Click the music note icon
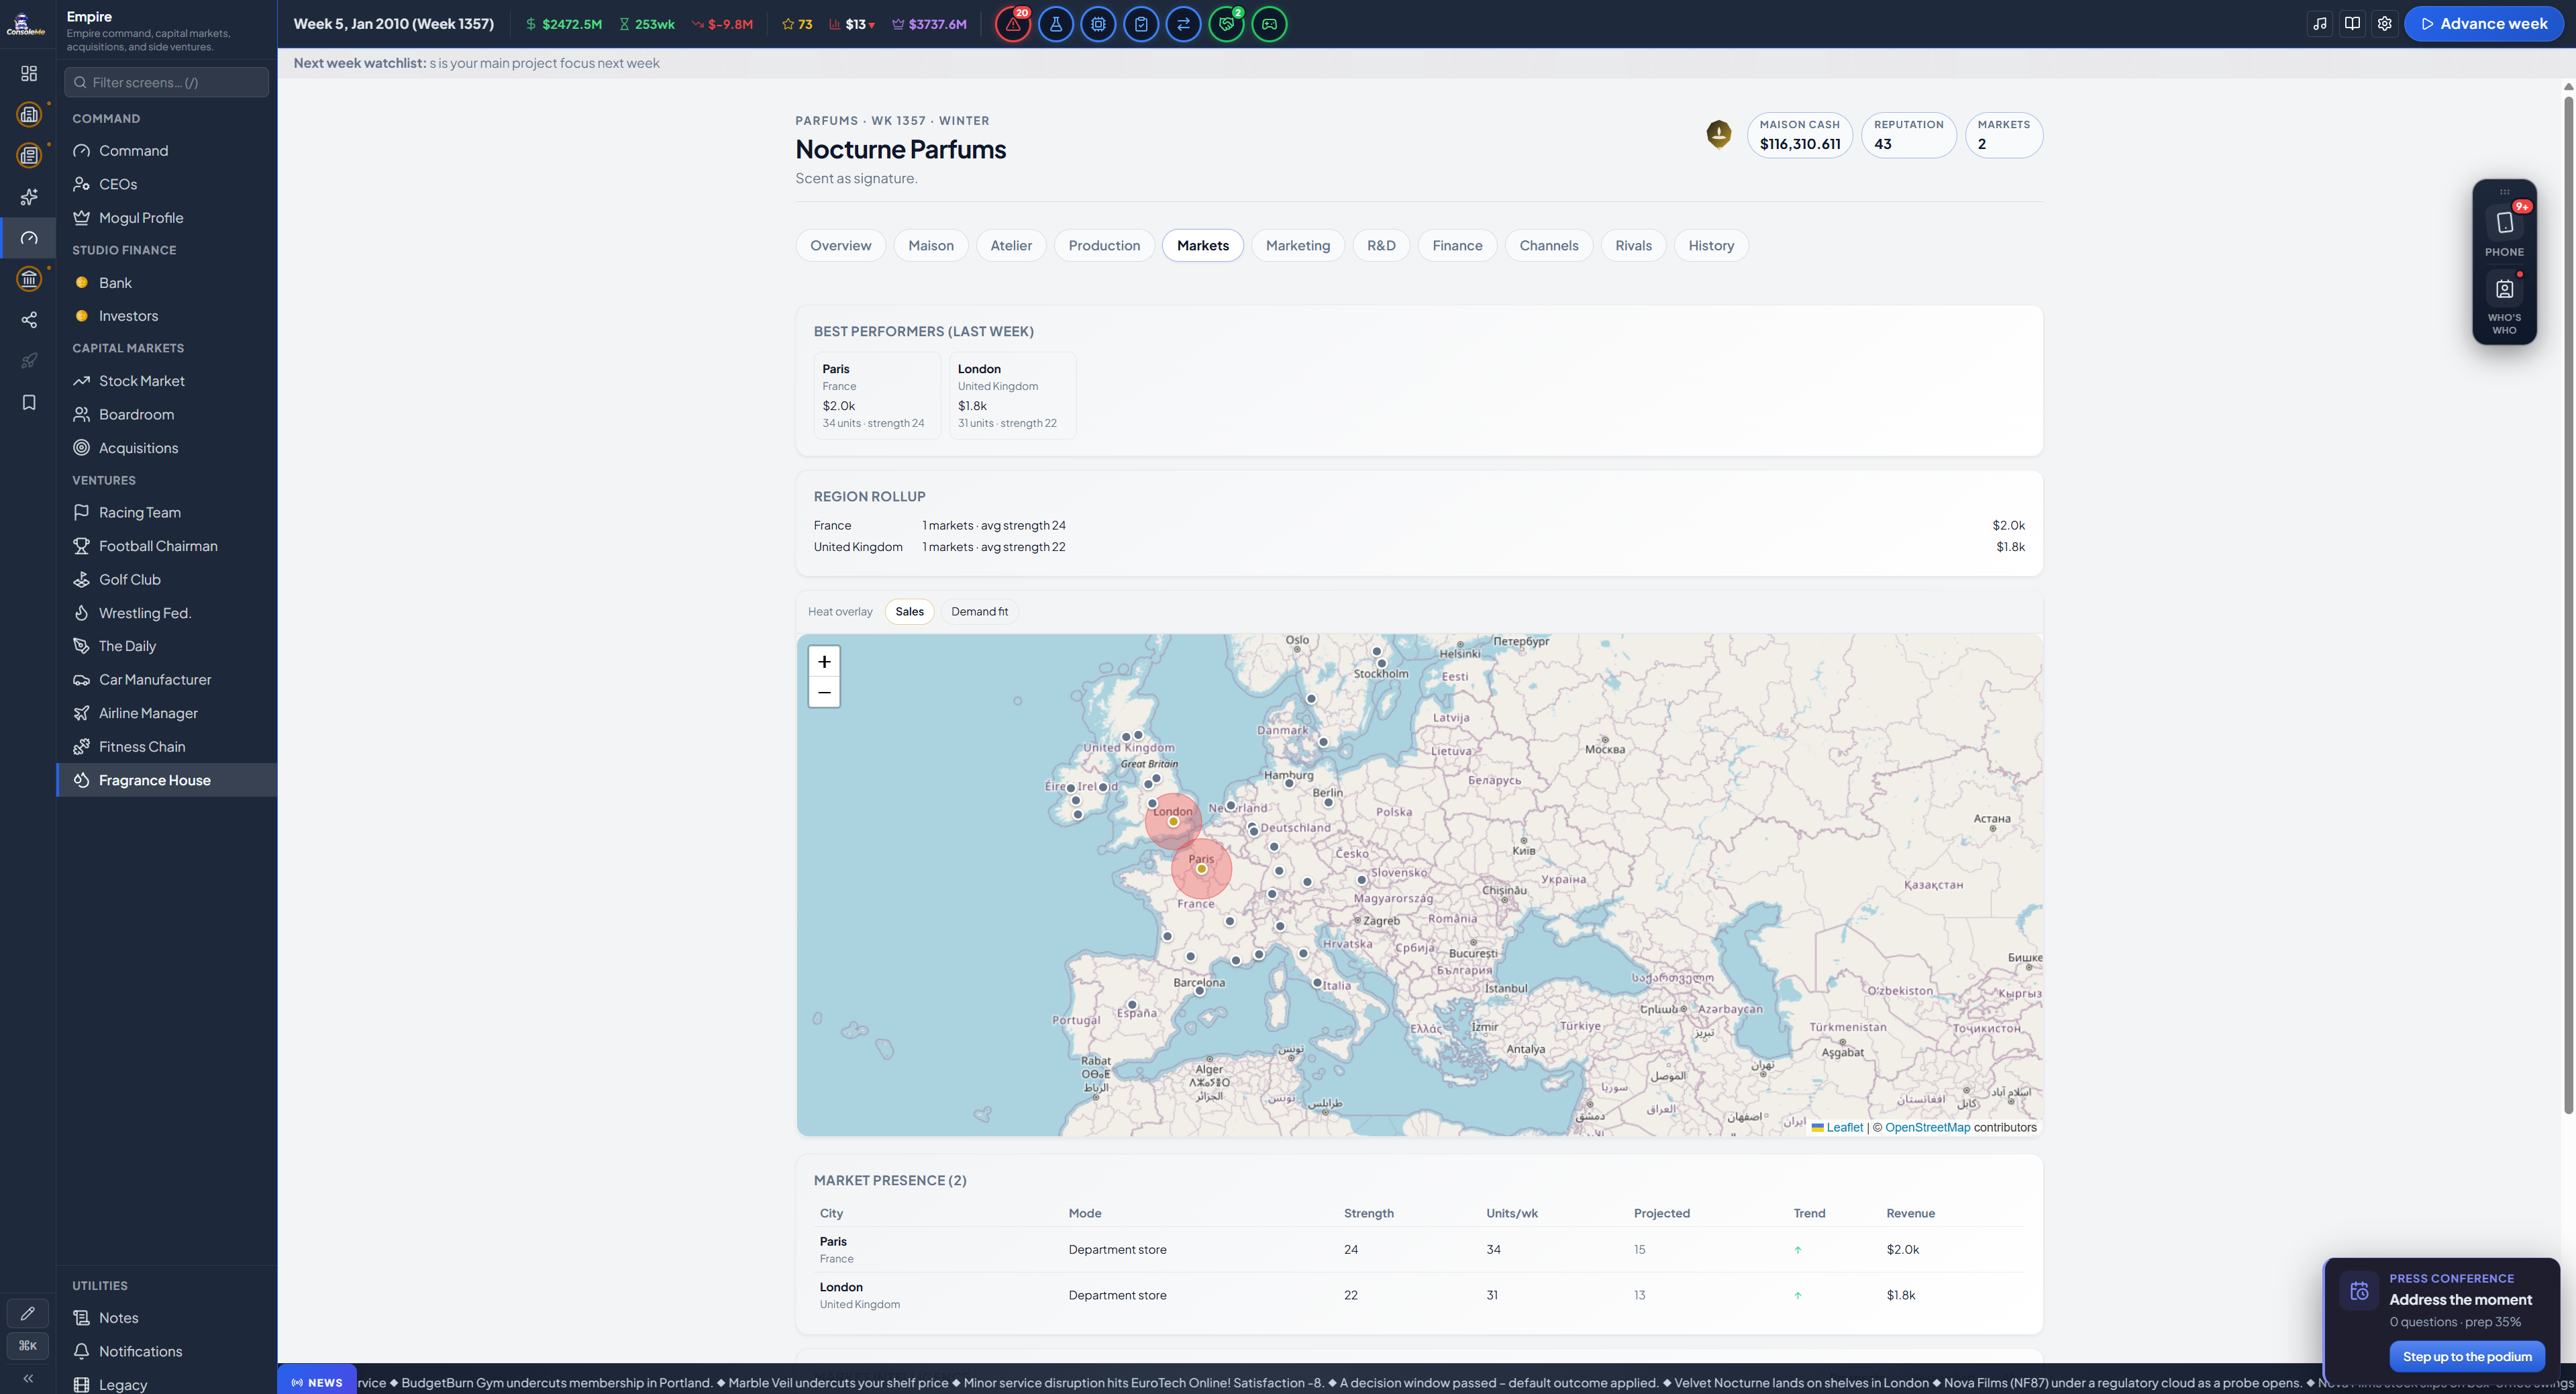2576x1394 pixels. [x=2320, y=24]
